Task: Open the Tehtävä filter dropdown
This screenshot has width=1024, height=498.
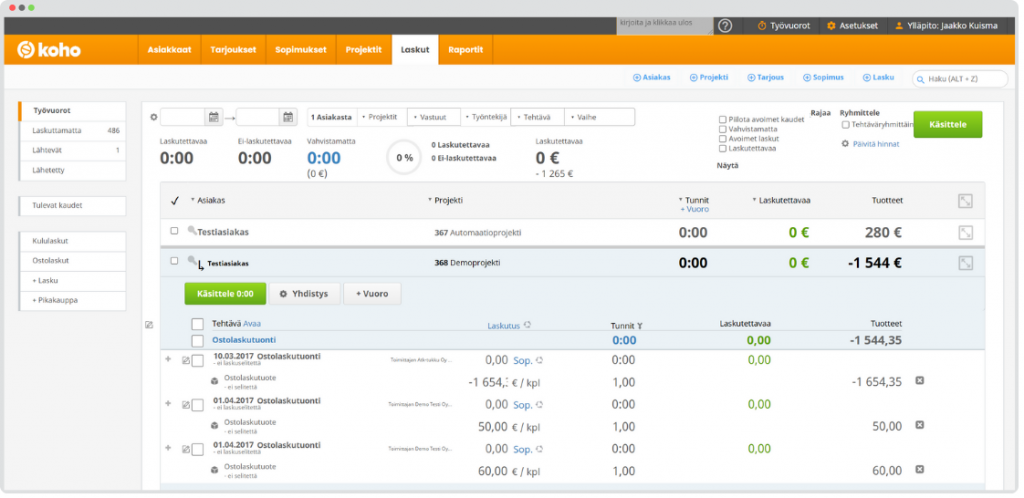Action: pyautogui.click(x=537, y=117)
